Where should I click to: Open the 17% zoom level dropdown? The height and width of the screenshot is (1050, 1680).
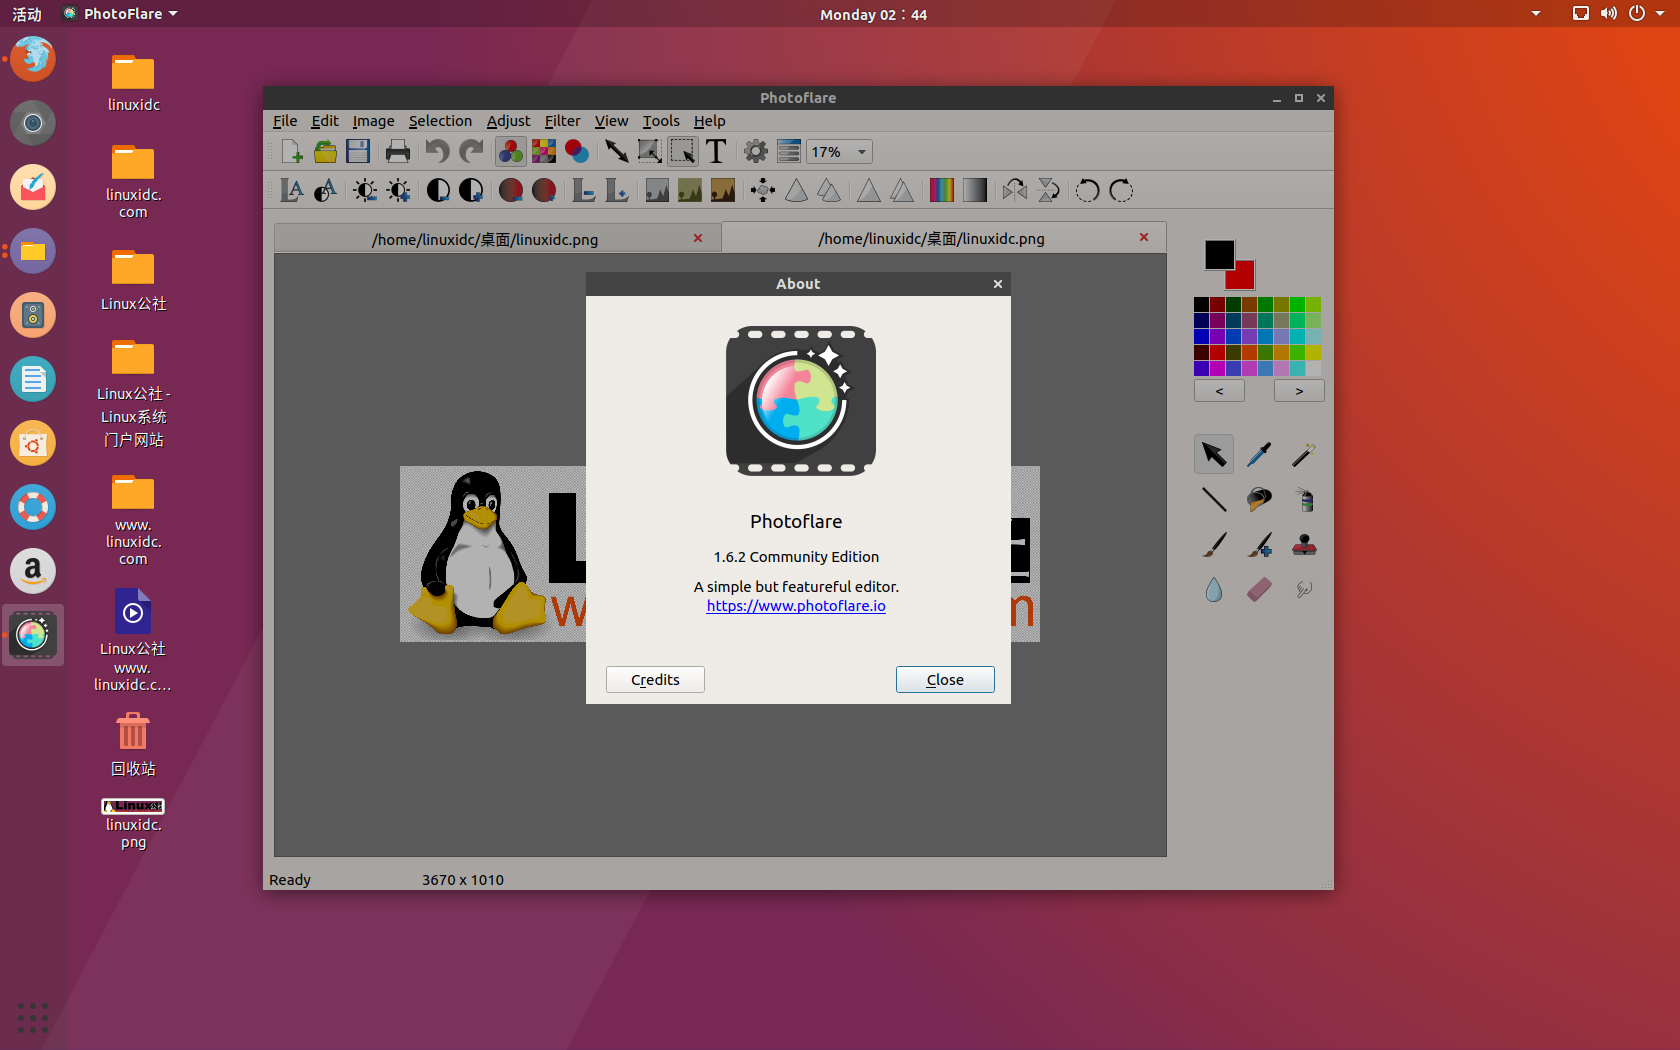coord(839,152)
